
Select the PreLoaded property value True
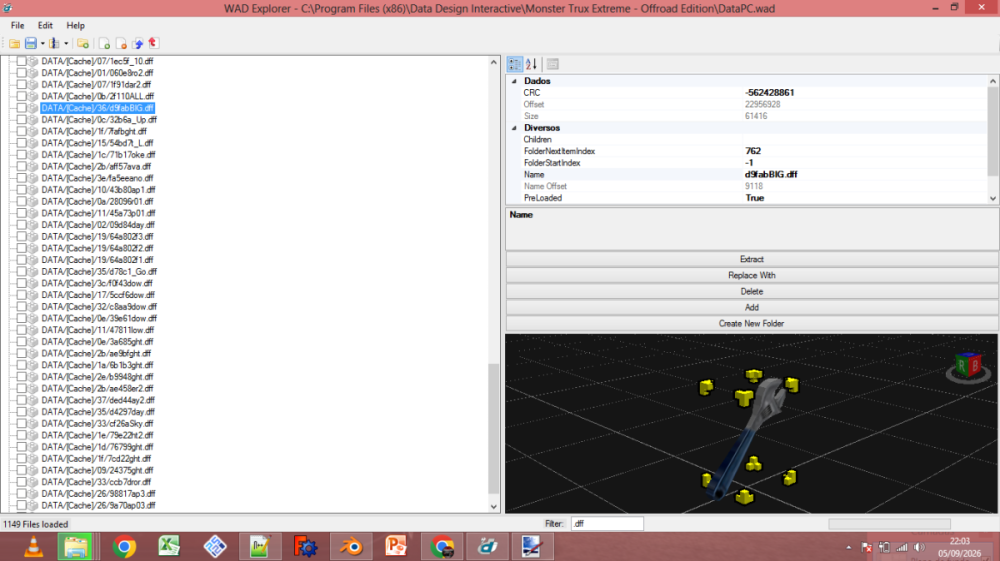pos(754,198)
